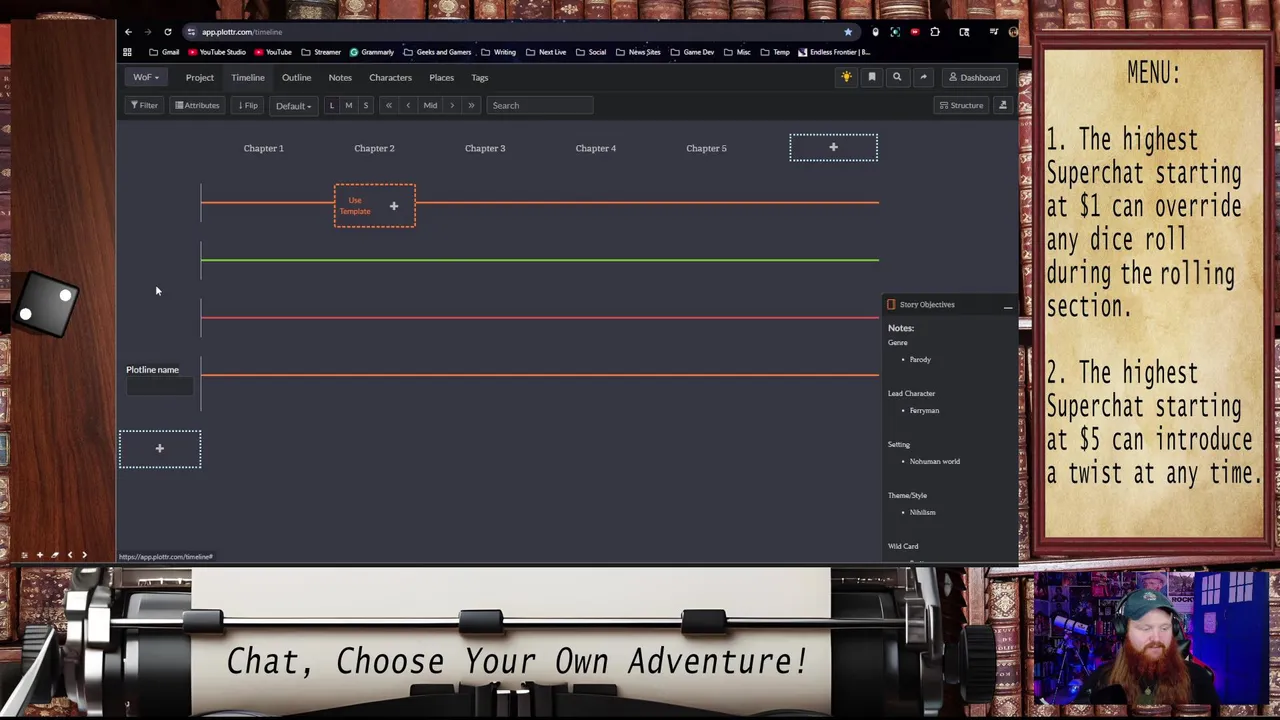Select the green plotline line
The height and width of the screenshot is (720, 1280).
coord(540,260)
